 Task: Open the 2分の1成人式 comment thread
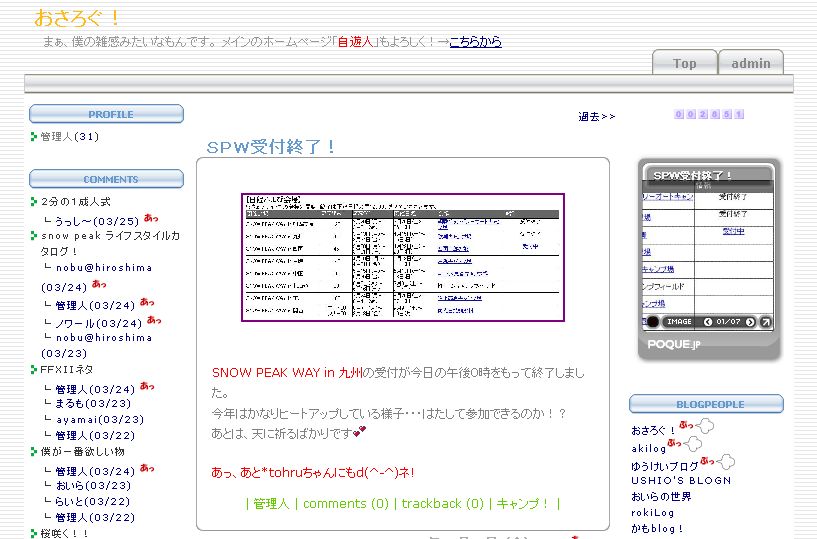click(x=76, y=201)
